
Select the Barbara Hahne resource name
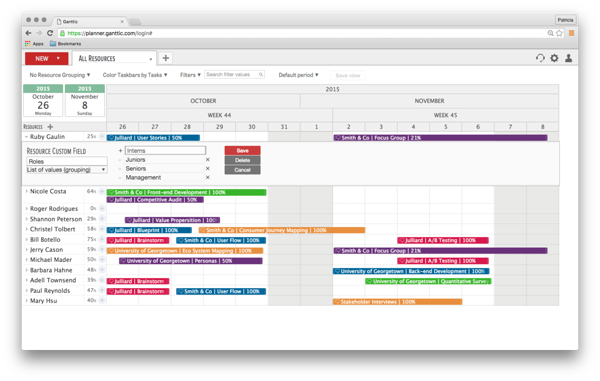point(51,270)
